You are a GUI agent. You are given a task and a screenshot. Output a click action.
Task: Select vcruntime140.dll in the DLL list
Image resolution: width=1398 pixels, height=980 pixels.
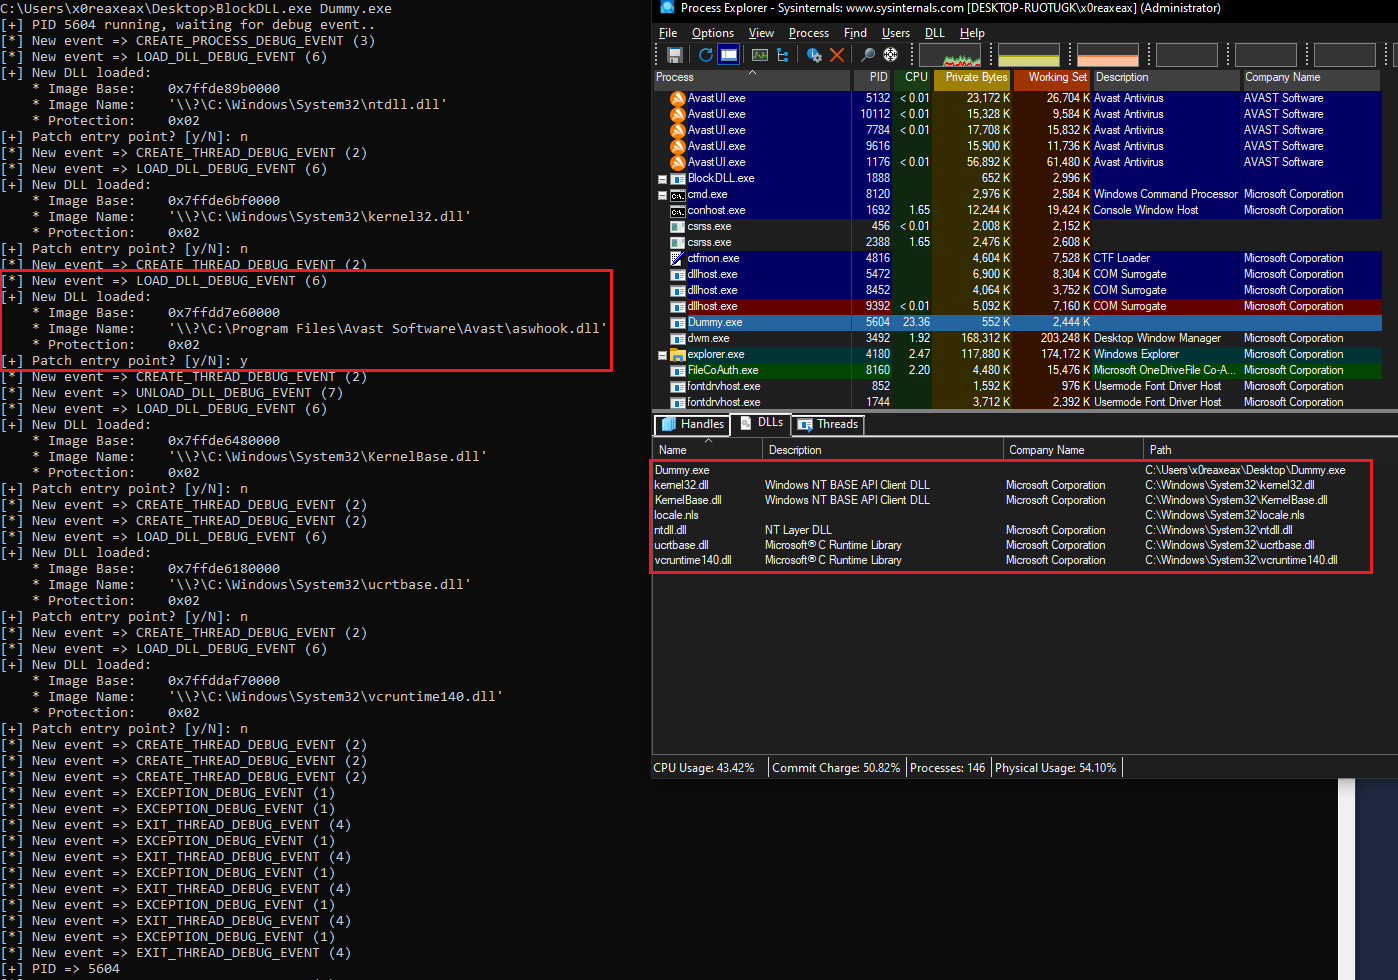pos(693,560)
